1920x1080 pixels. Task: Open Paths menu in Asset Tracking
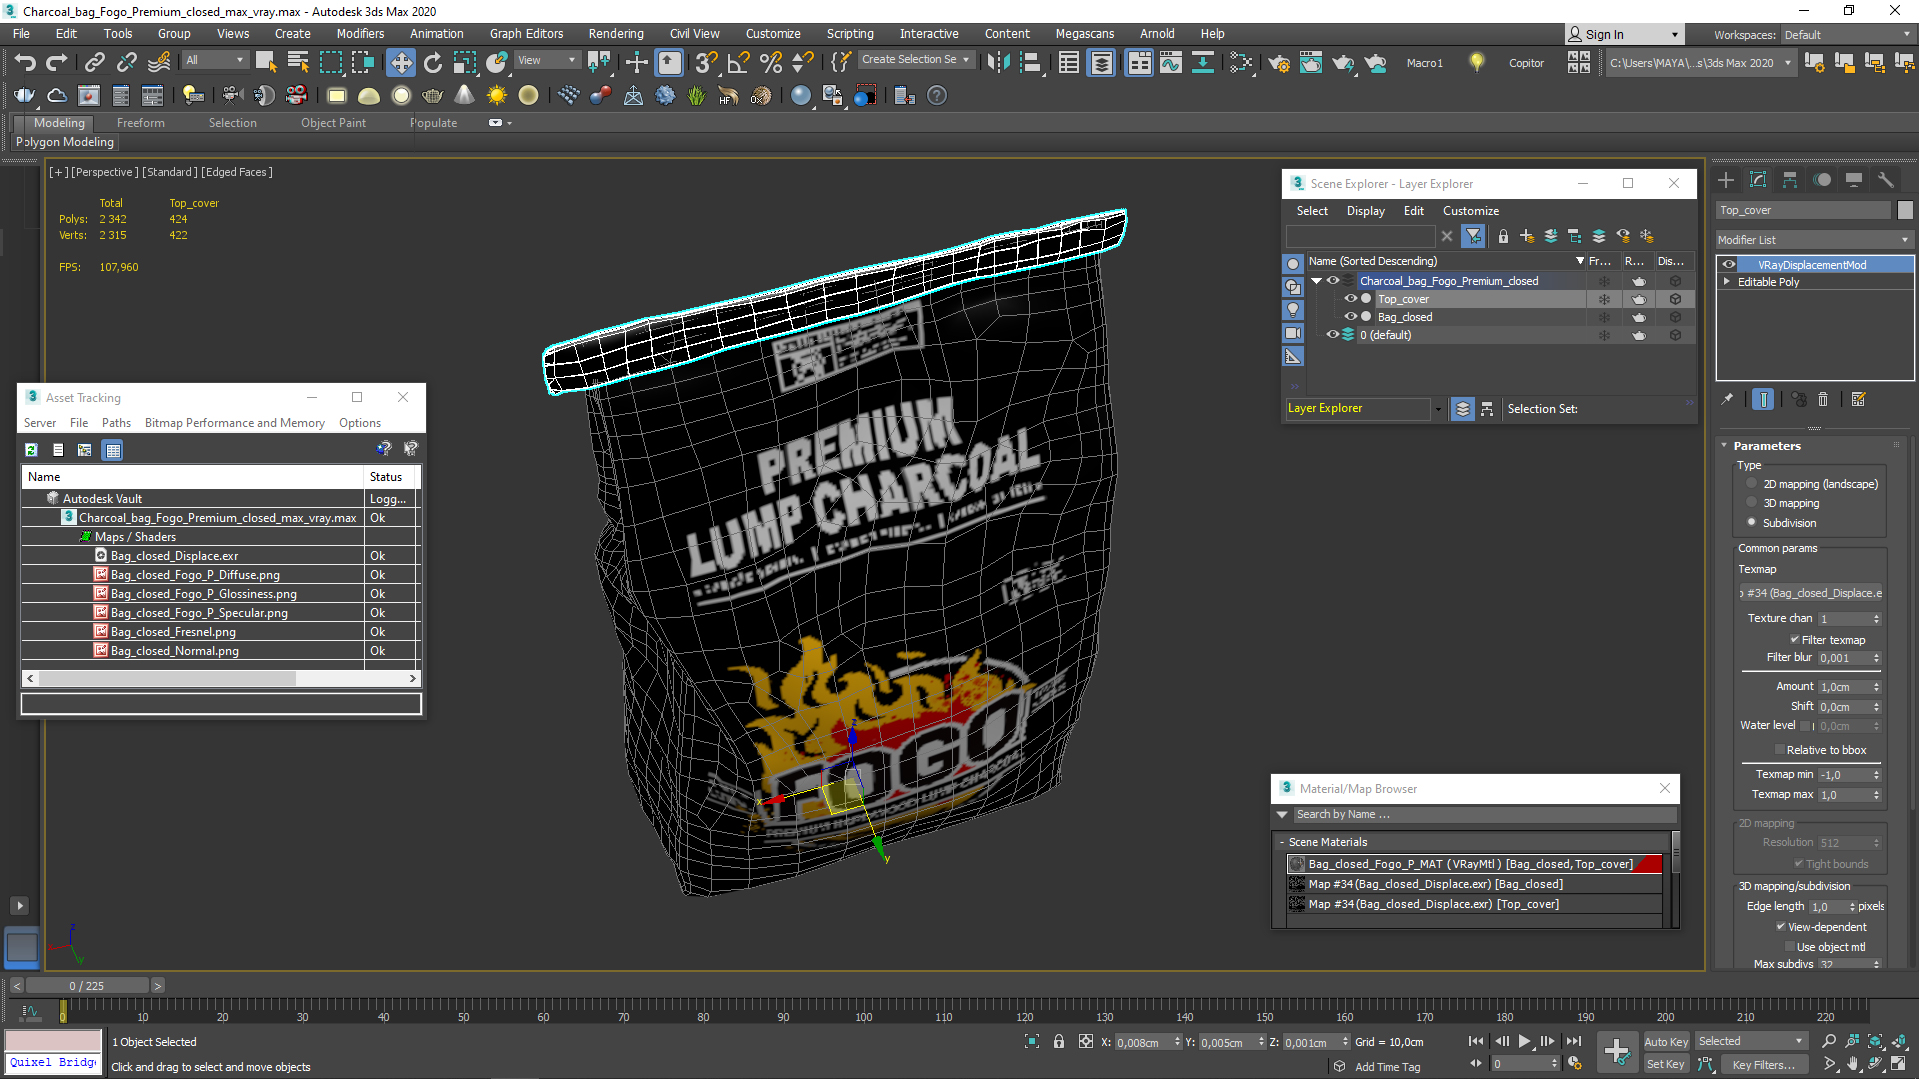click(x=116, y=423)
